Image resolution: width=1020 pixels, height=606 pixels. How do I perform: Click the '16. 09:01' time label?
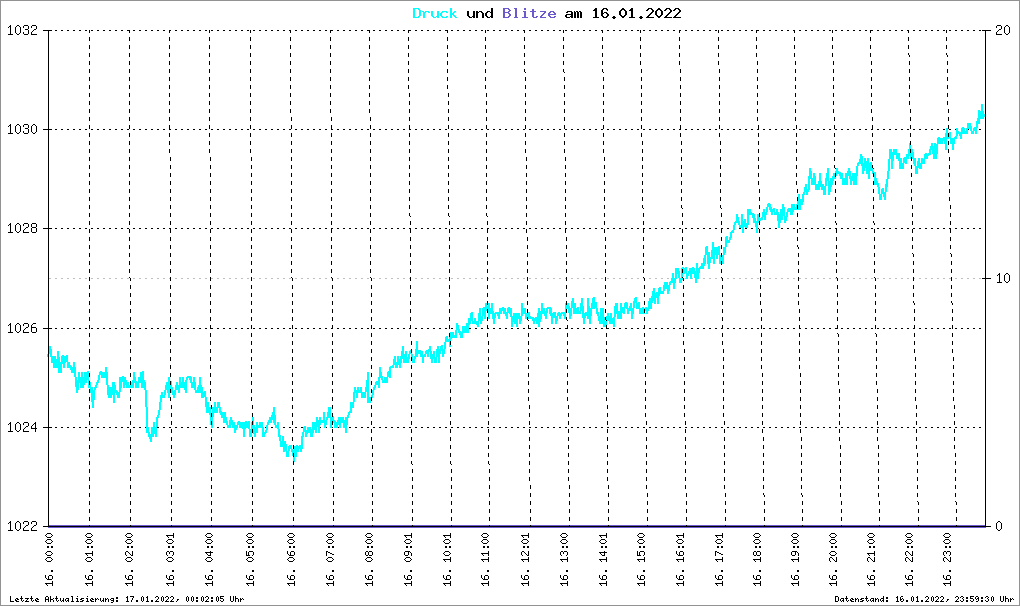[409, 559]
